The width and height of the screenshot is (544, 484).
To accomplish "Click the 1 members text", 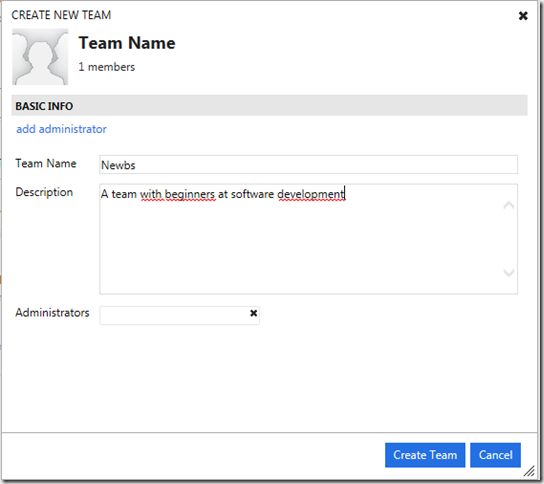I will (107, 67).
